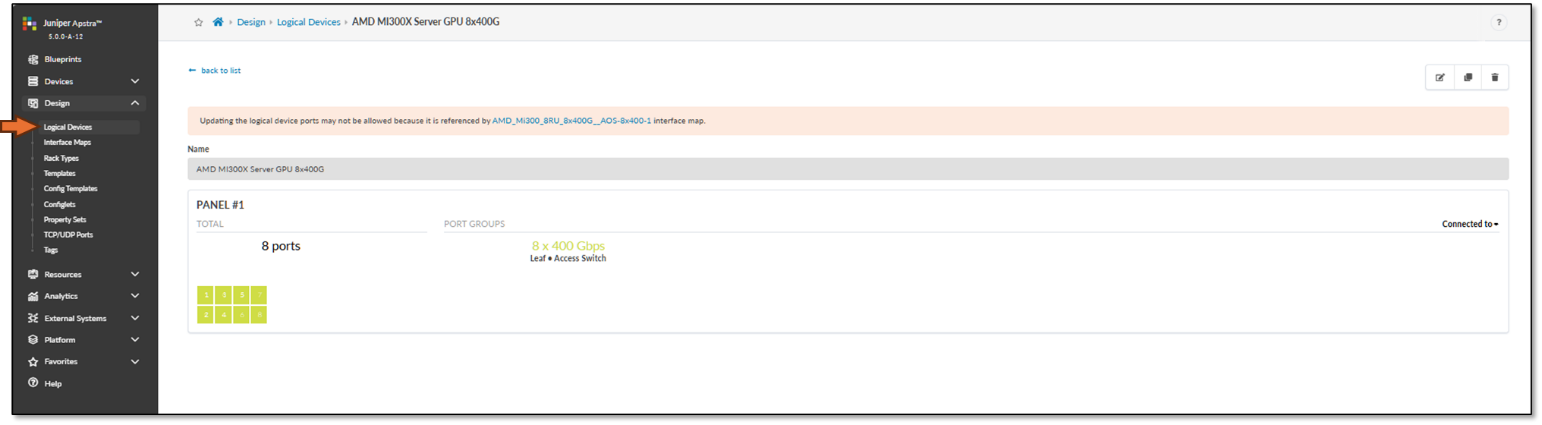
Task: Open AMD_Mi300_8RU_8x400G interface map link
Action: tap(572, 121)
